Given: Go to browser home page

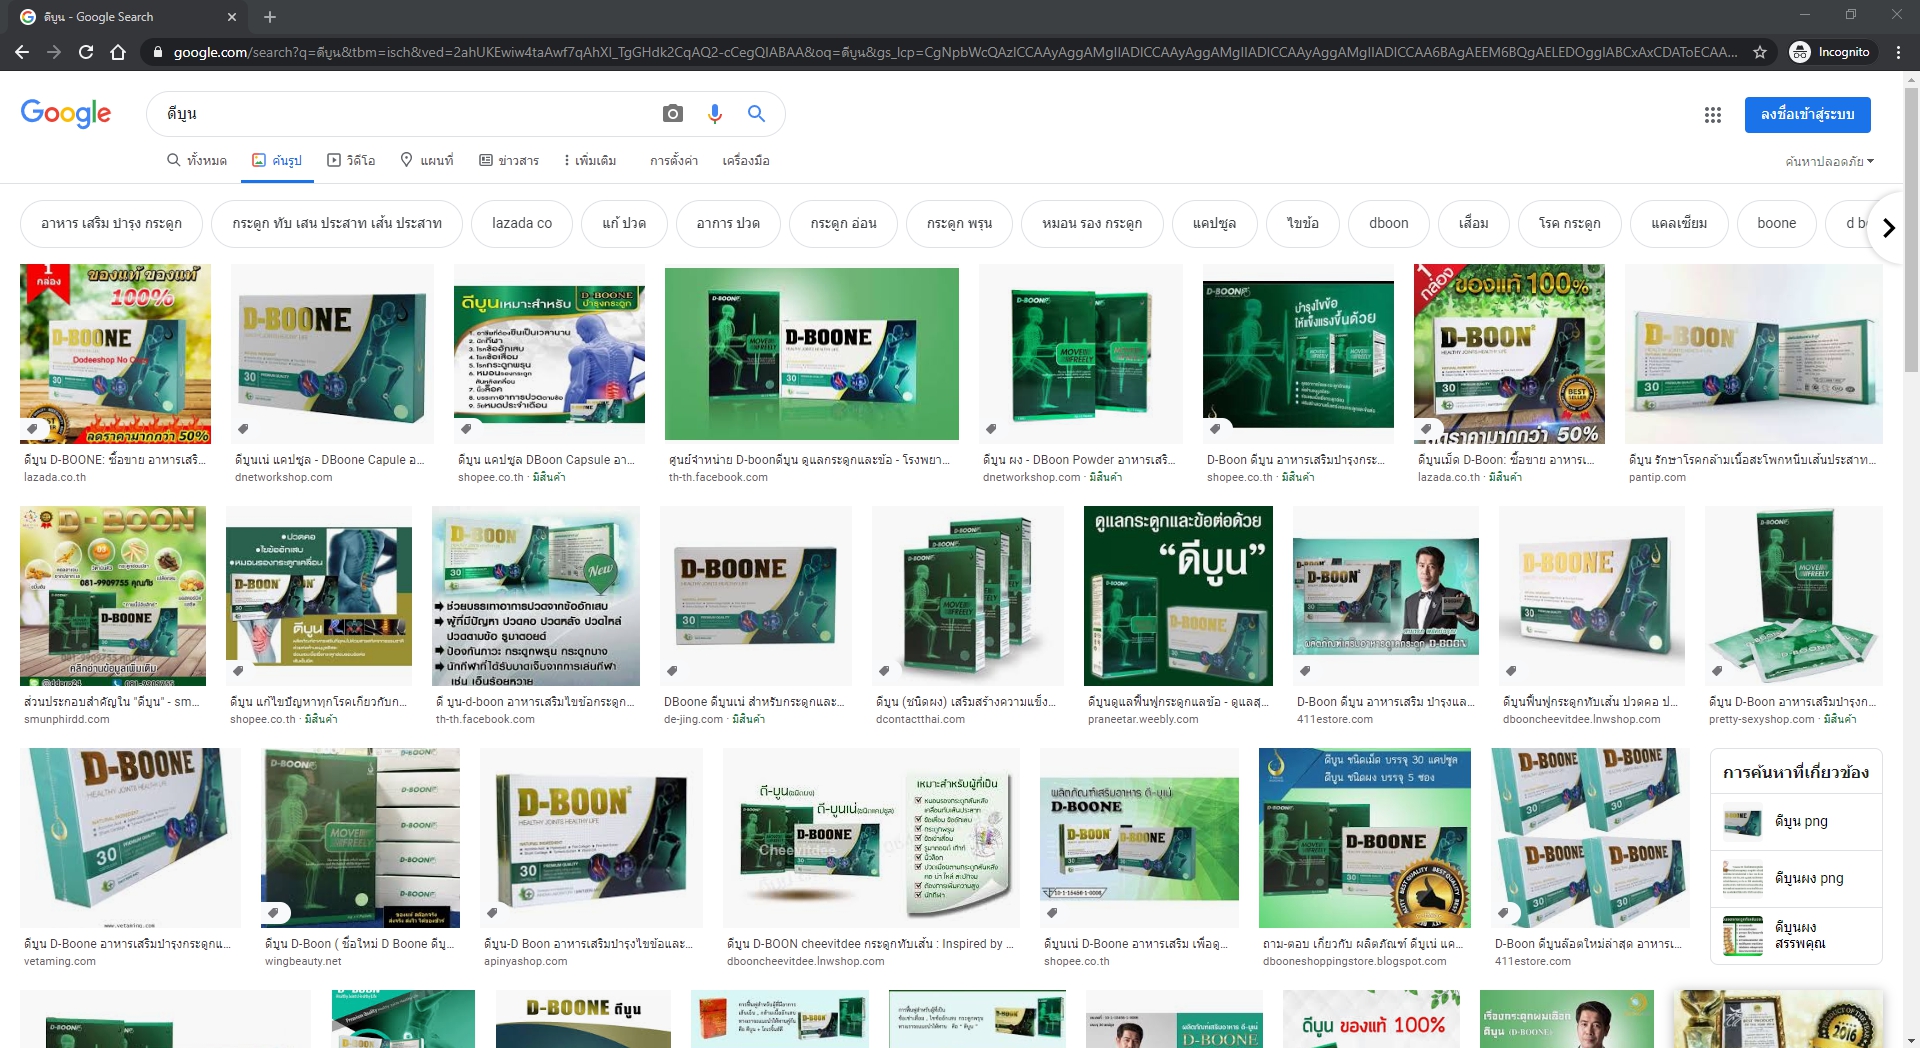Looking at the screenshot, I should point(118,52).
